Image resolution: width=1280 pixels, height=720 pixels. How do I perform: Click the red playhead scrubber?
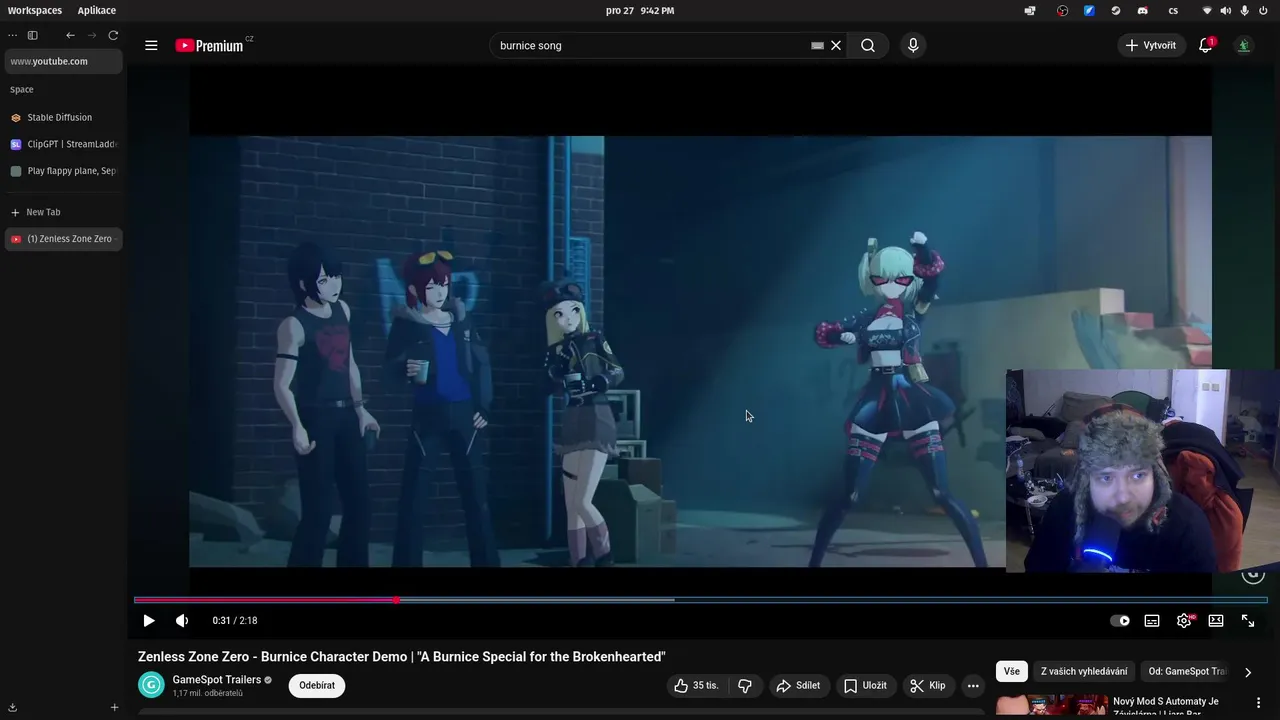pos(396,600)
